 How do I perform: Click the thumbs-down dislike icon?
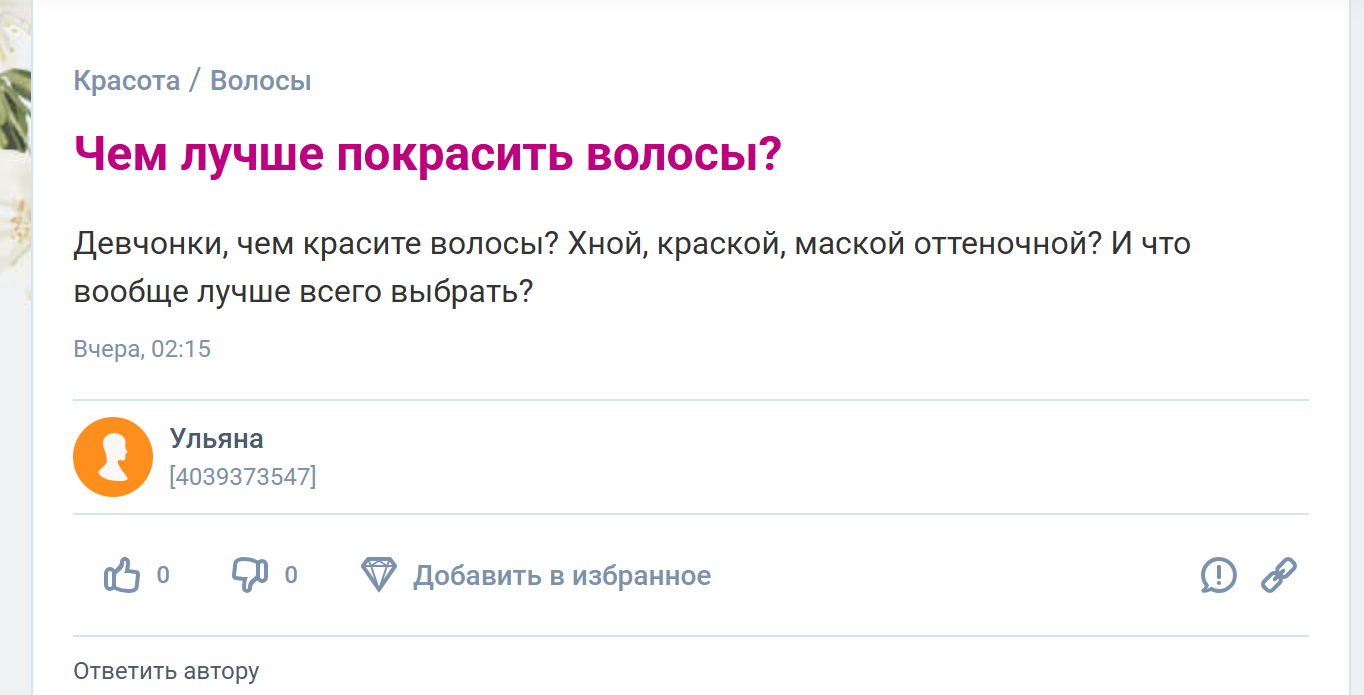(x=249, y=575)
